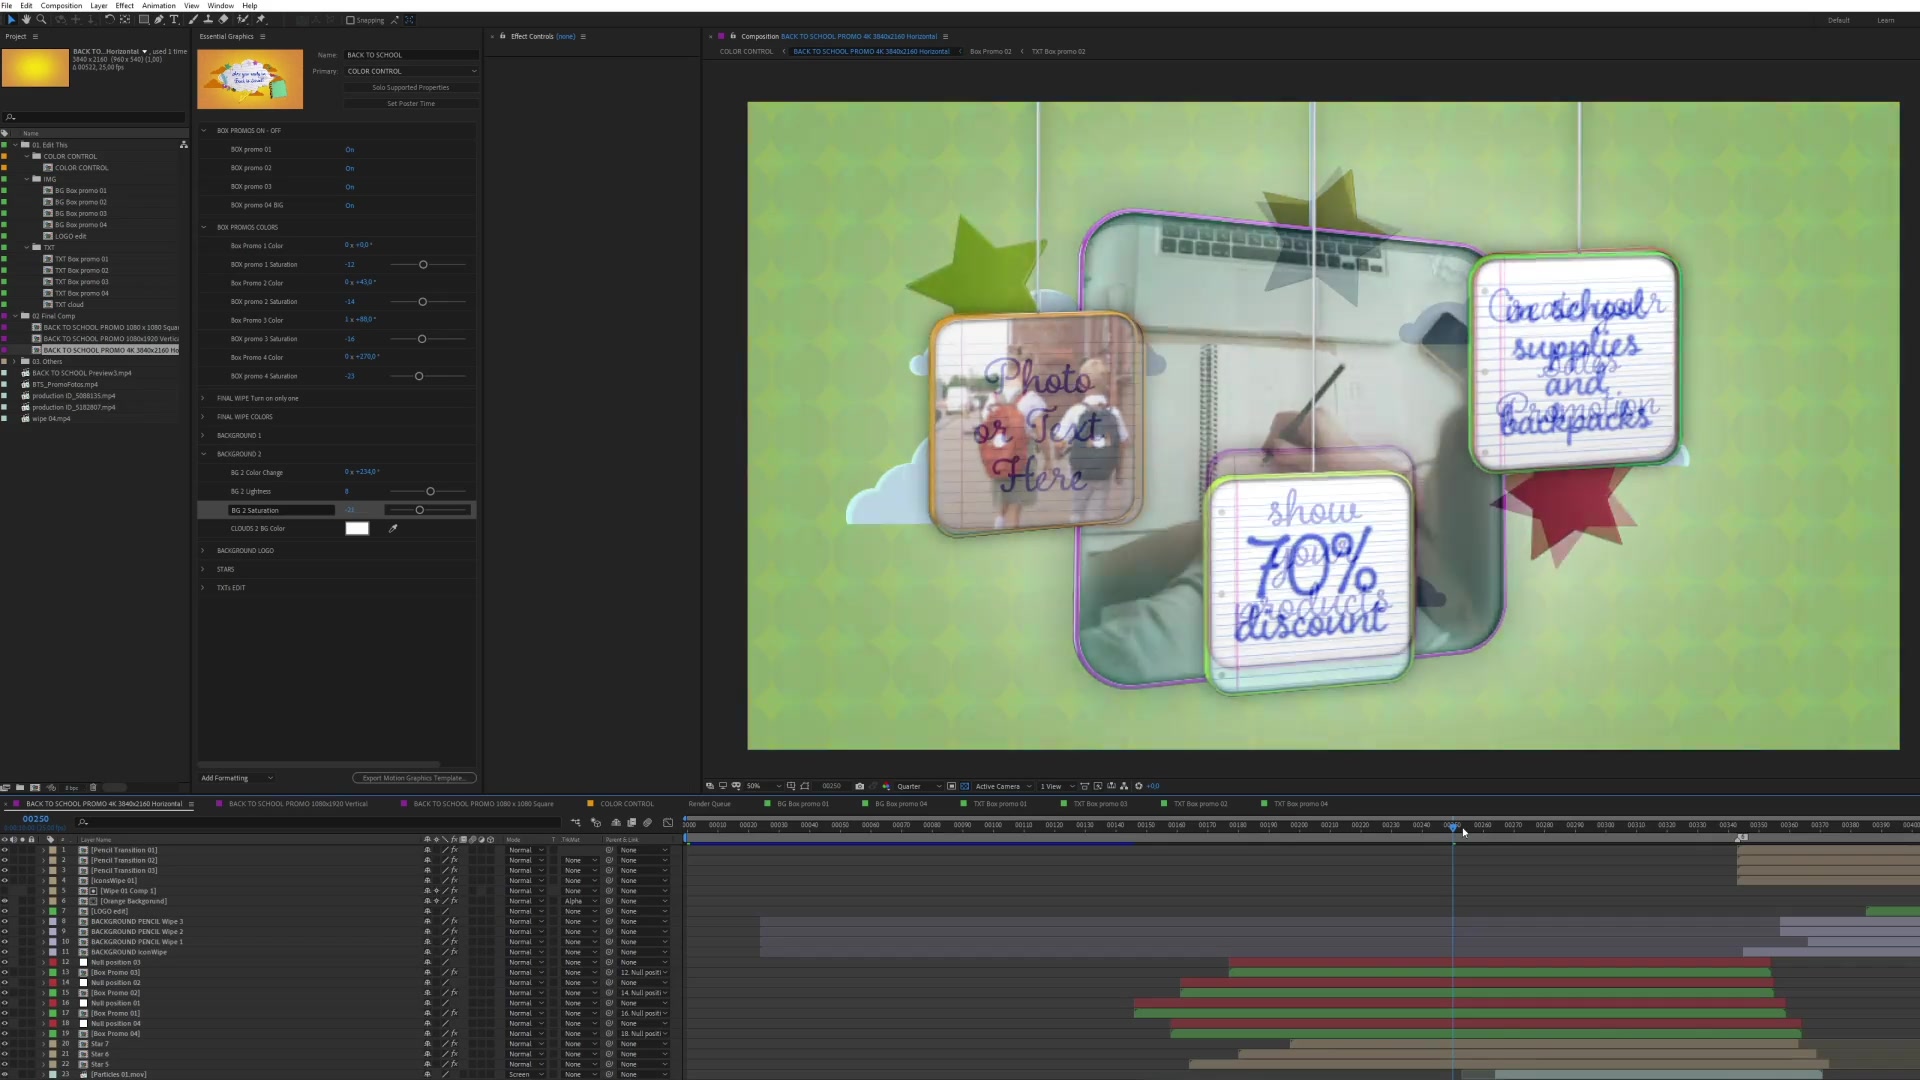
Task: Open the Composition menu
Action: [61, 5]
